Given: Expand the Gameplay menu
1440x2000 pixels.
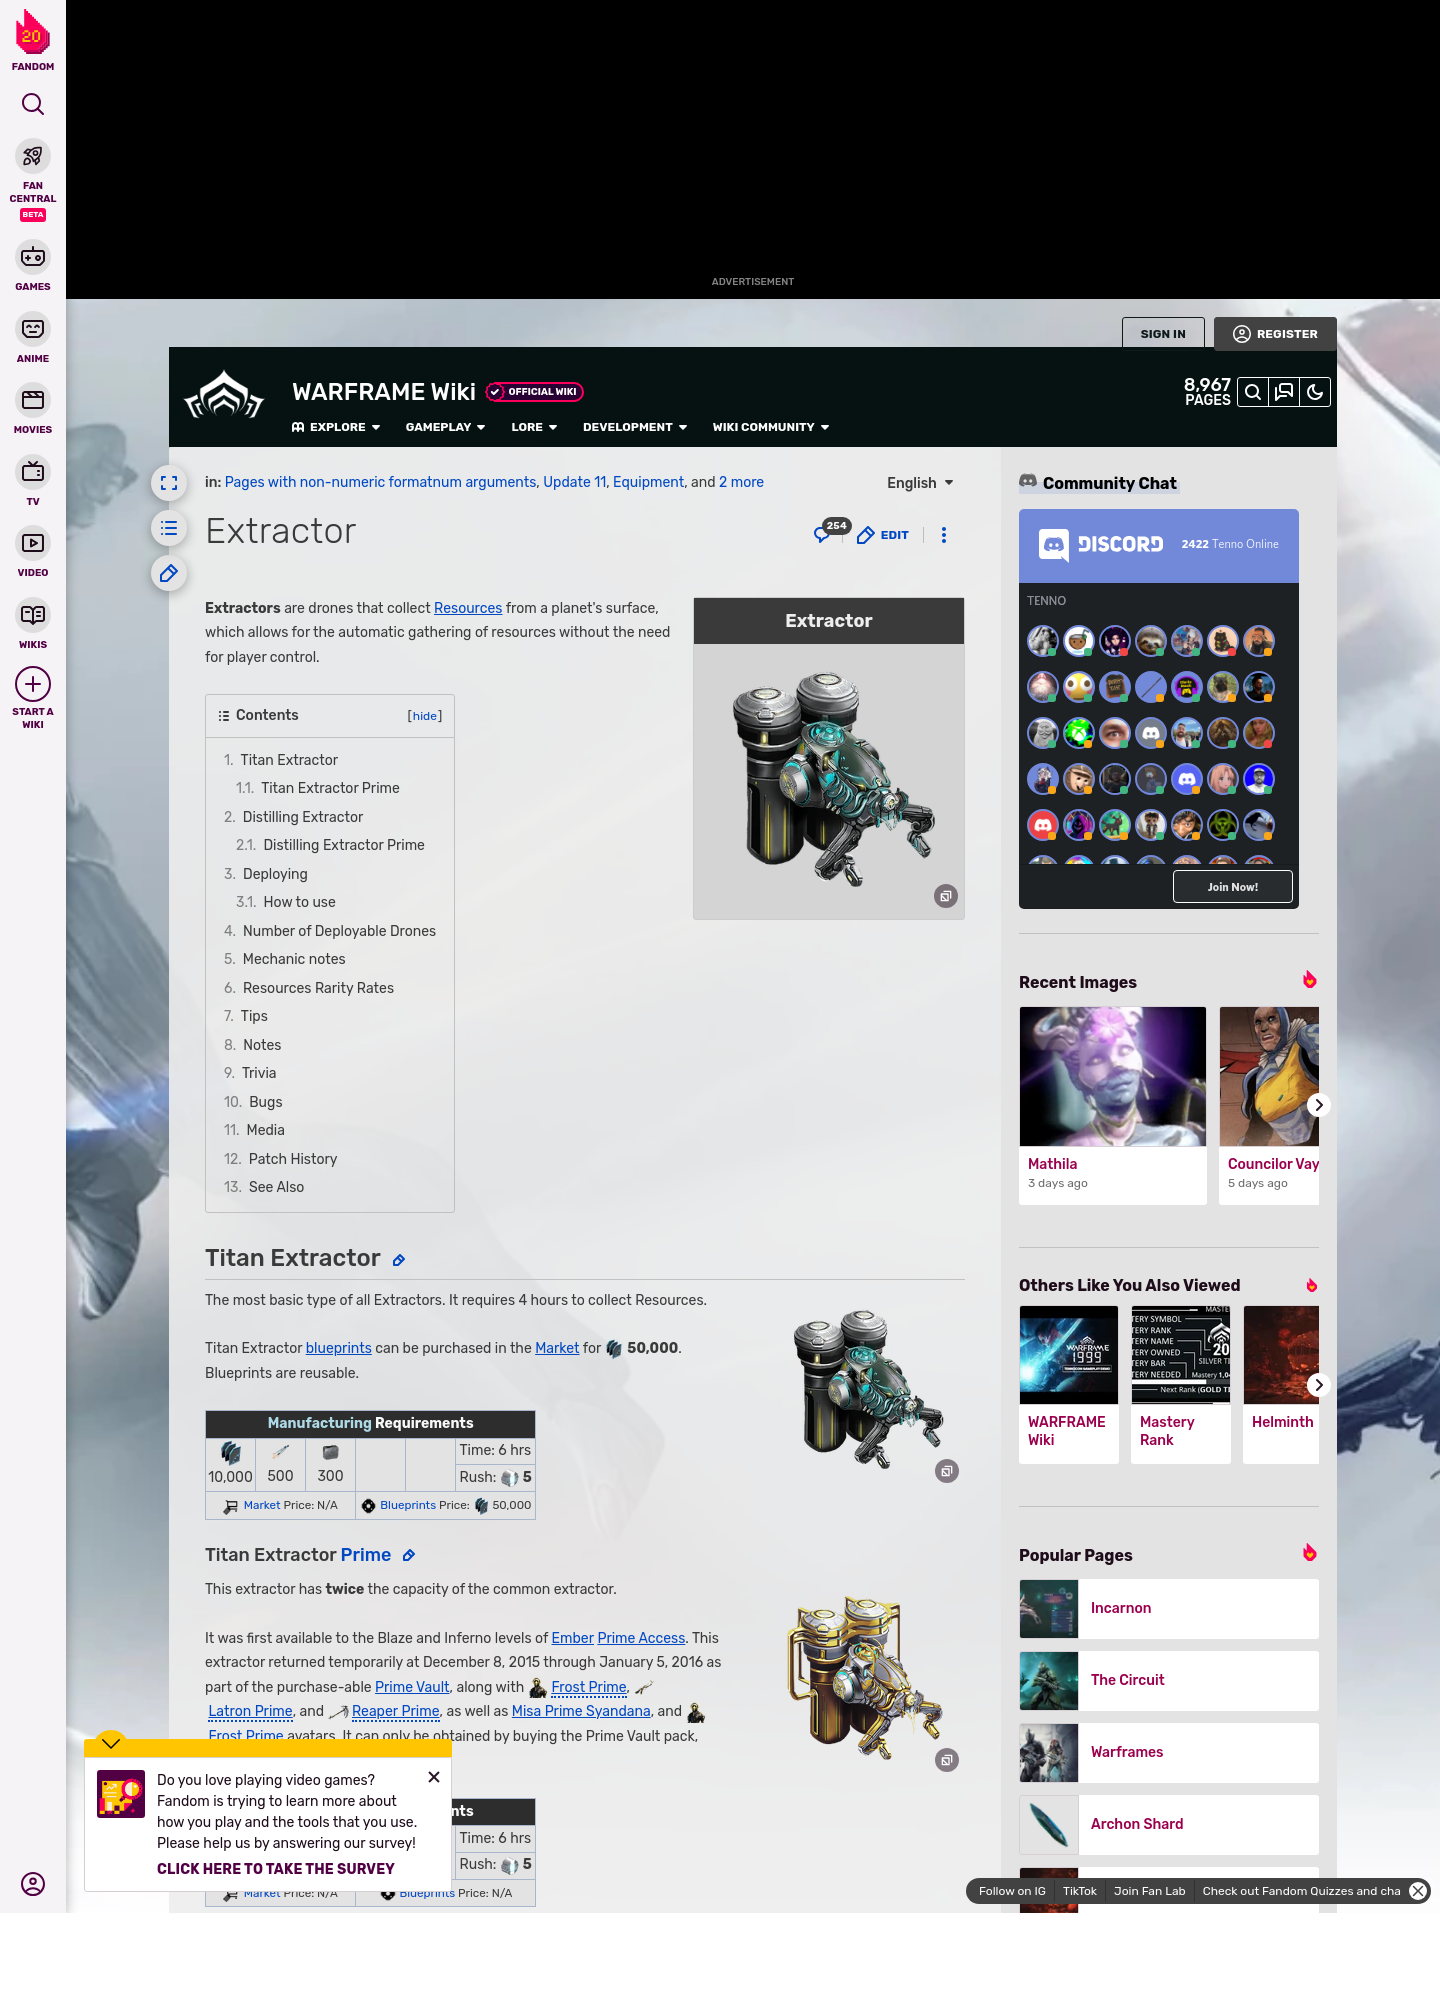Looking at the screenshot, I should (445, 427).
